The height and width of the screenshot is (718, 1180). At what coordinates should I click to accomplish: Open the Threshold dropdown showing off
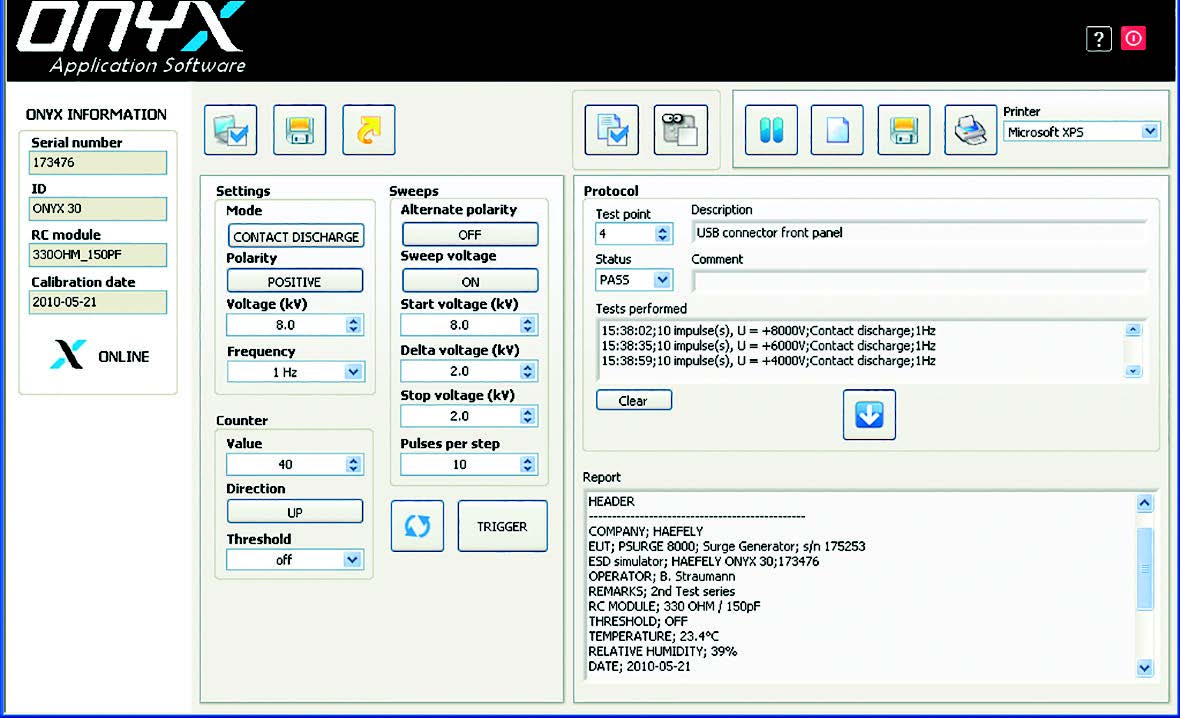[352, 559]
